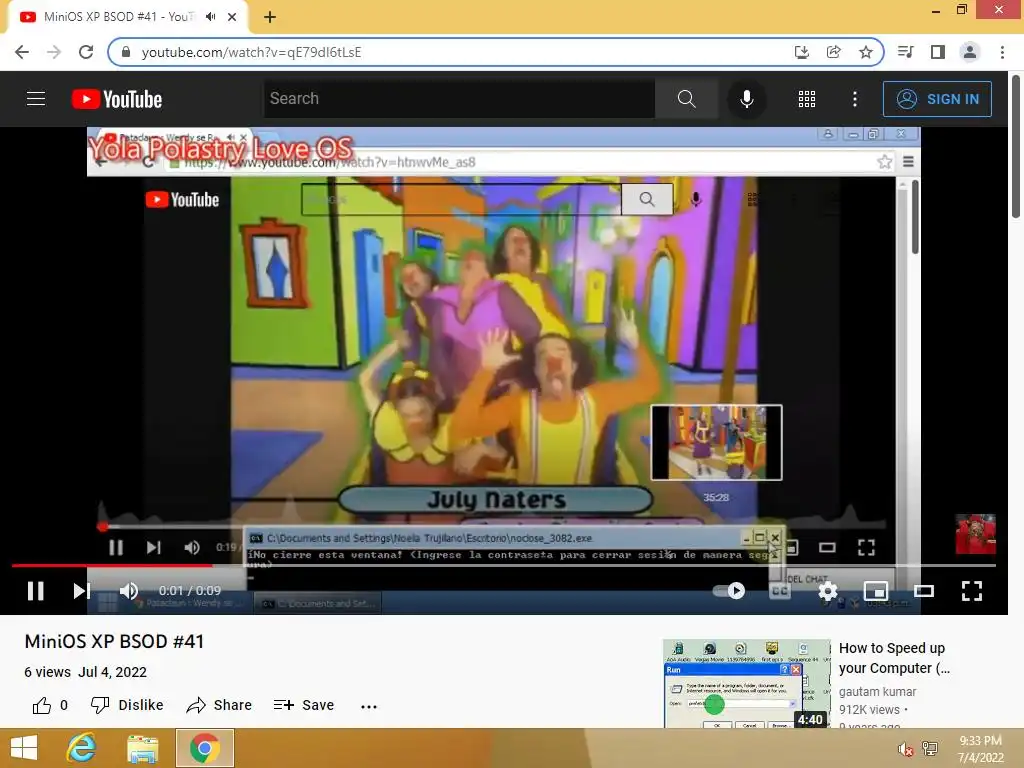Close the MiniOS XP BSOD #41 tab

coord(232,17)
